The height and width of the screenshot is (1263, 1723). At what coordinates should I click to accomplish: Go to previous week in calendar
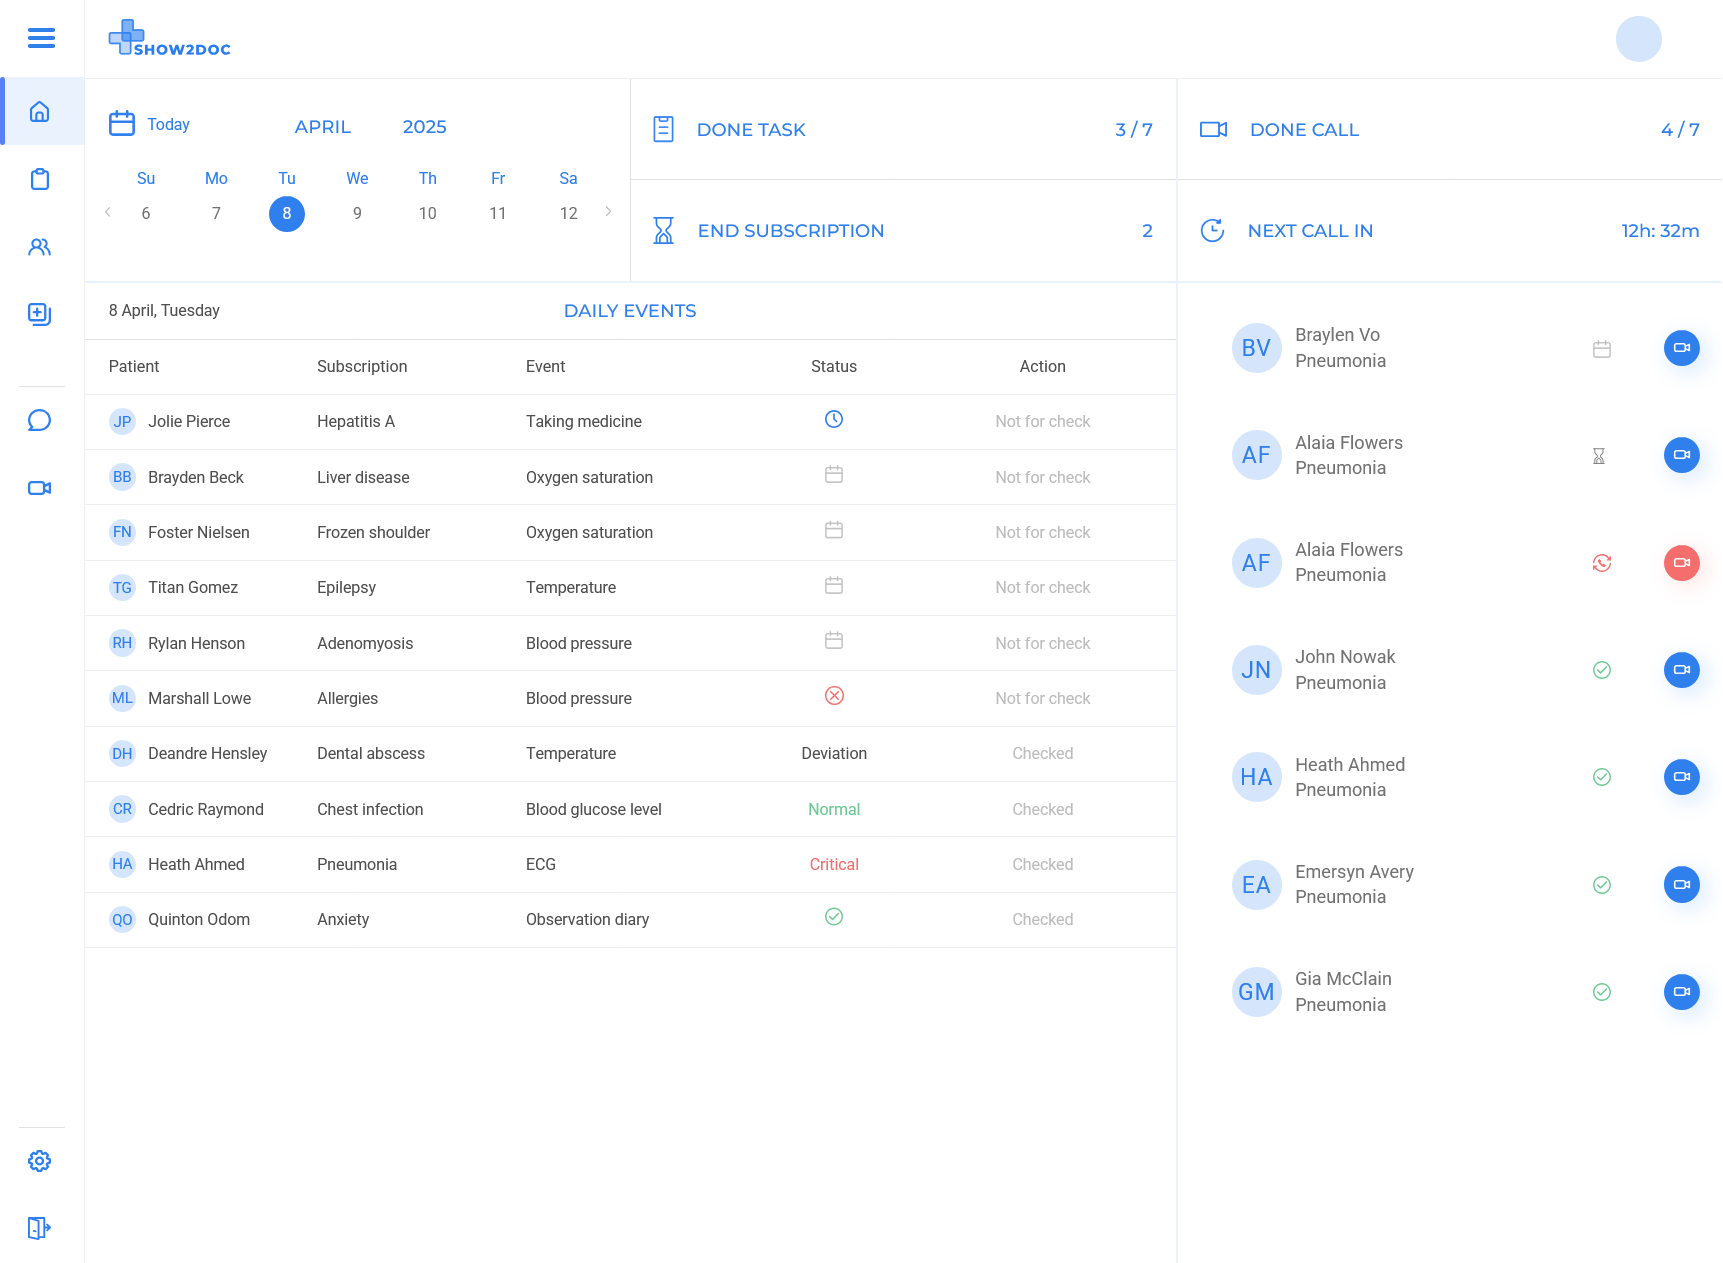click(x=108, y=212)
